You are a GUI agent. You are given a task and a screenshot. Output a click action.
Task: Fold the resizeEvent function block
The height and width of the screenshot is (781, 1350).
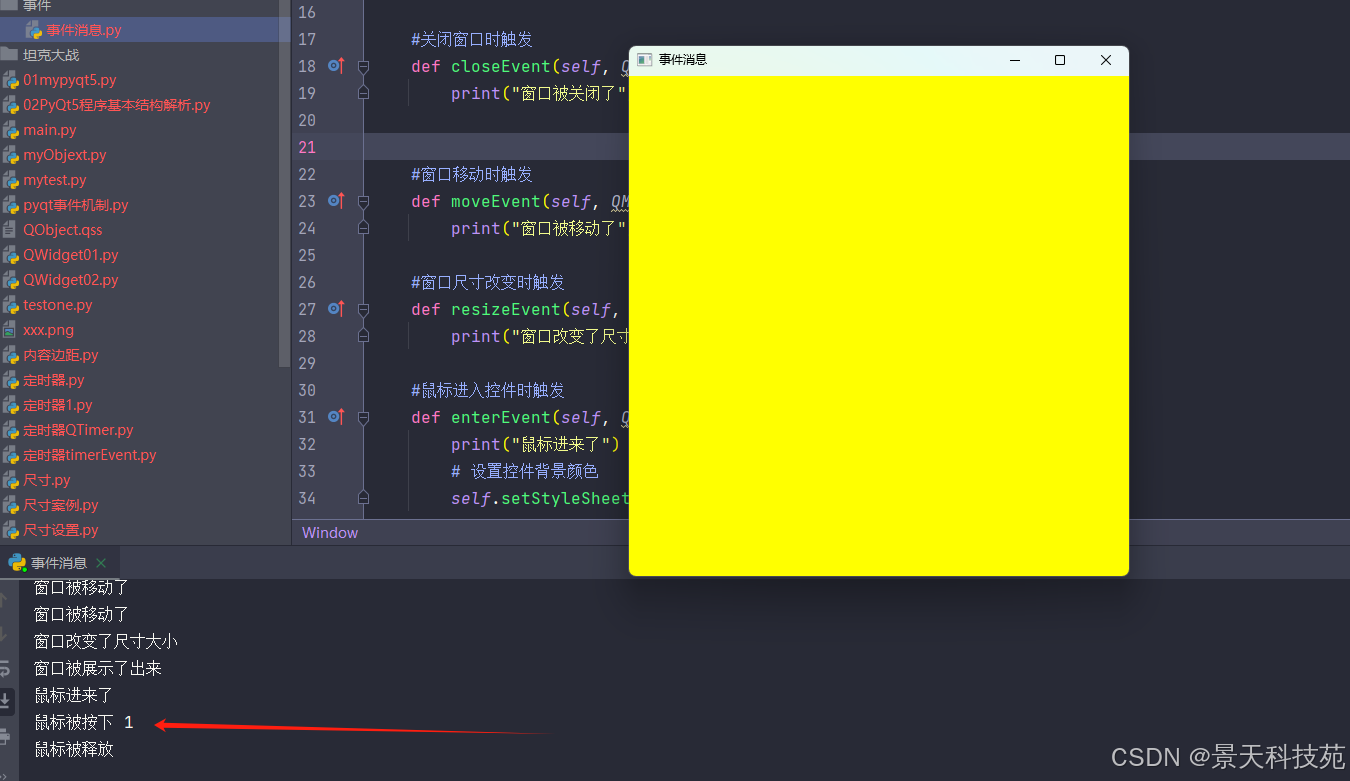363,310
